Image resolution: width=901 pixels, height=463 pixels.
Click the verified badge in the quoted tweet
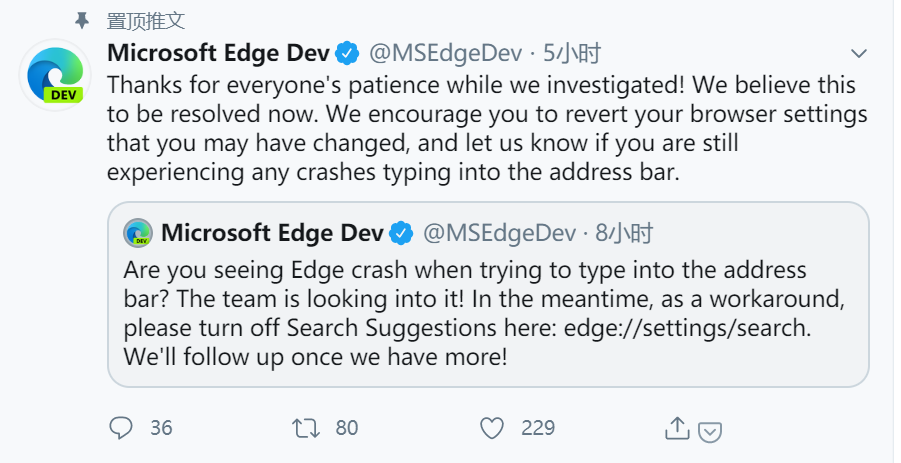[401, 233]
